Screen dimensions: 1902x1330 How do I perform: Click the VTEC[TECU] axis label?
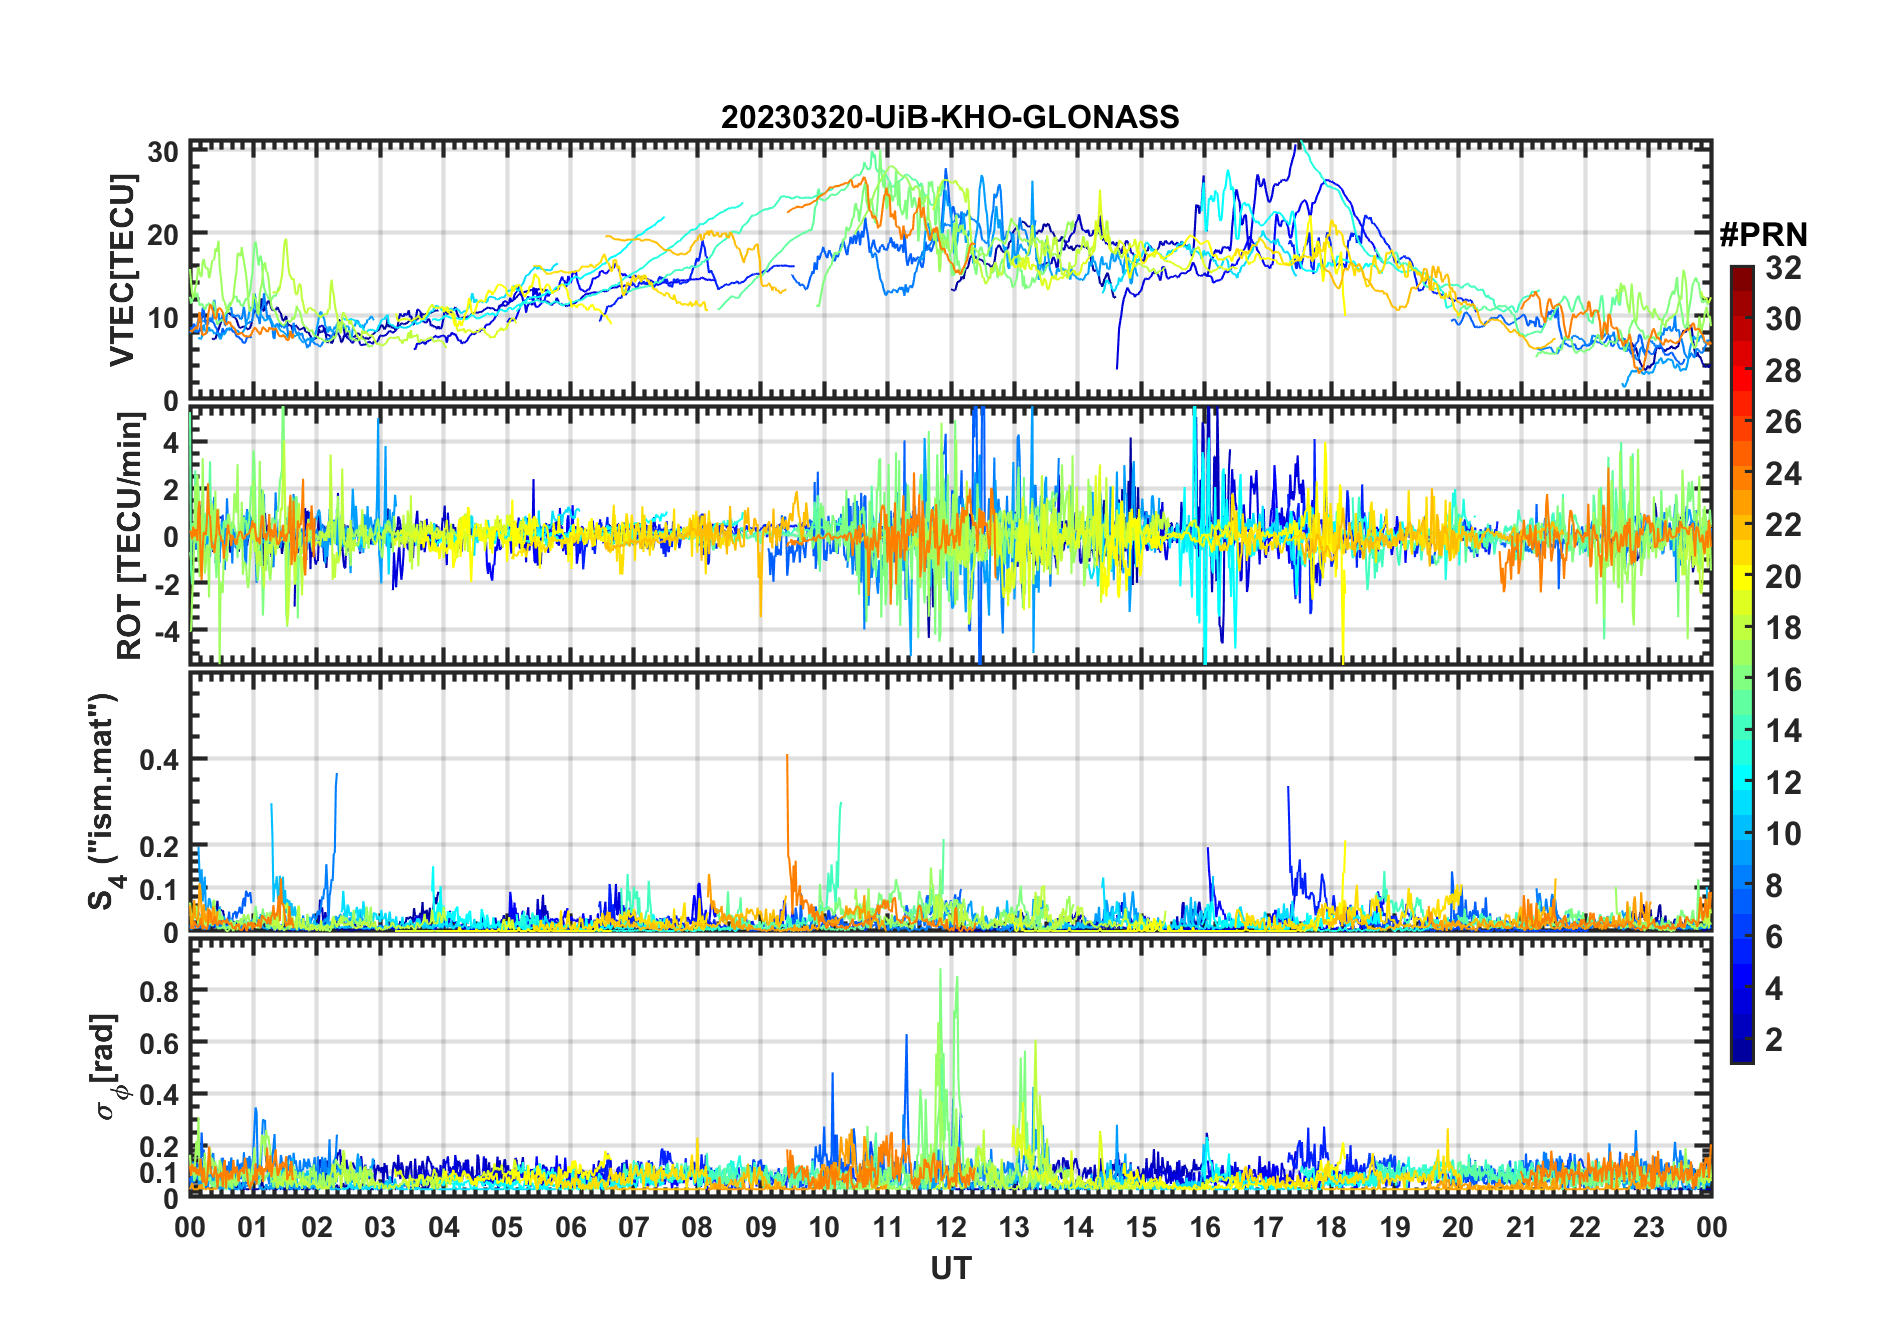(122, 270)
